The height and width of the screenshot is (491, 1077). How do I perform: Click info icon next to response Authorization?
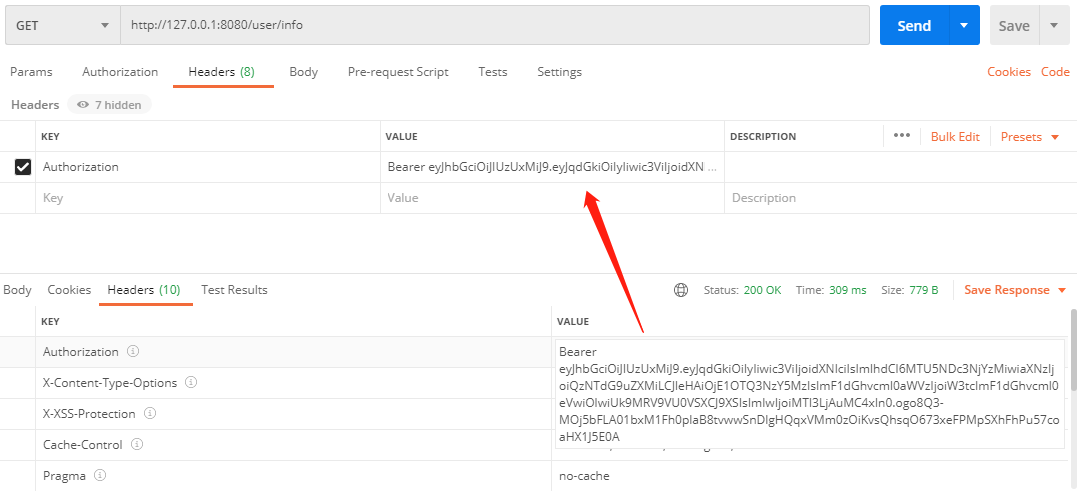[133, 352]
